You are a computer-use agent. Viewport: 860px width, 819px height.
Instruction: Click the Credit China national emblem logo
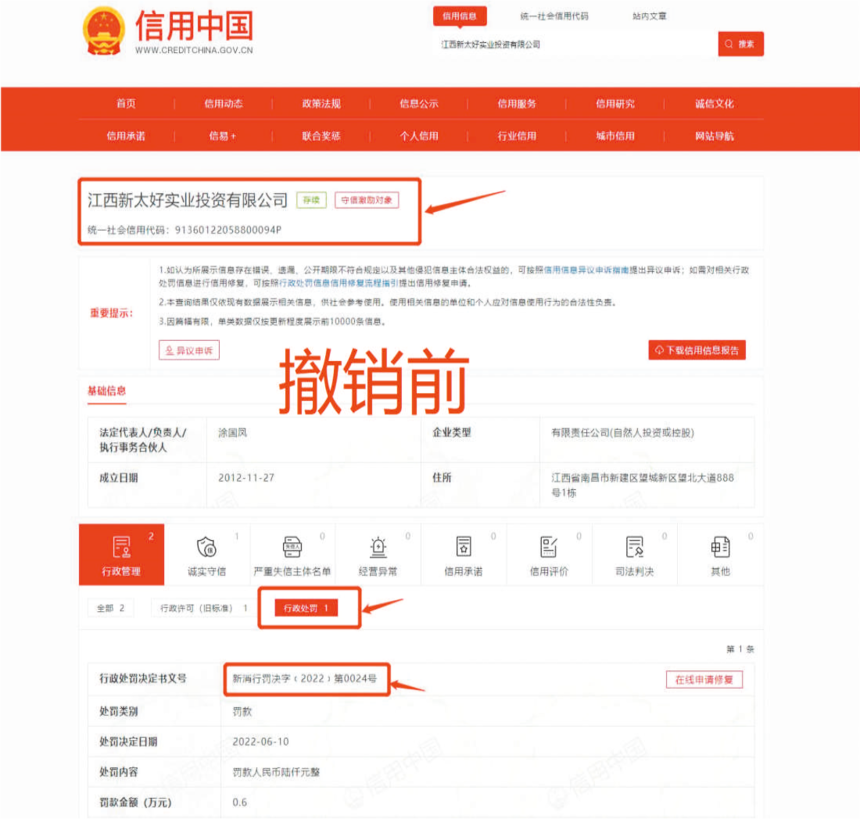coord(103,31)
